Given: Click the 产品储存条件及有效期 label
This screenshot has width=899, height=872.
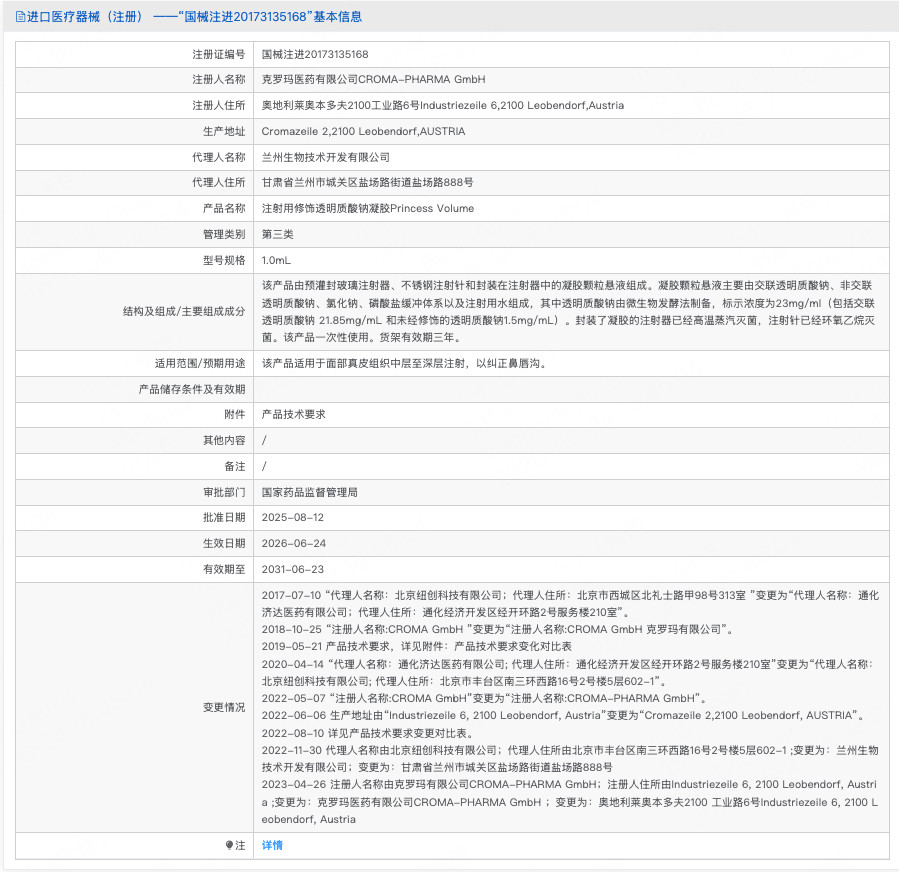Looking at the screenshot, I should click(x=192, y=389).
